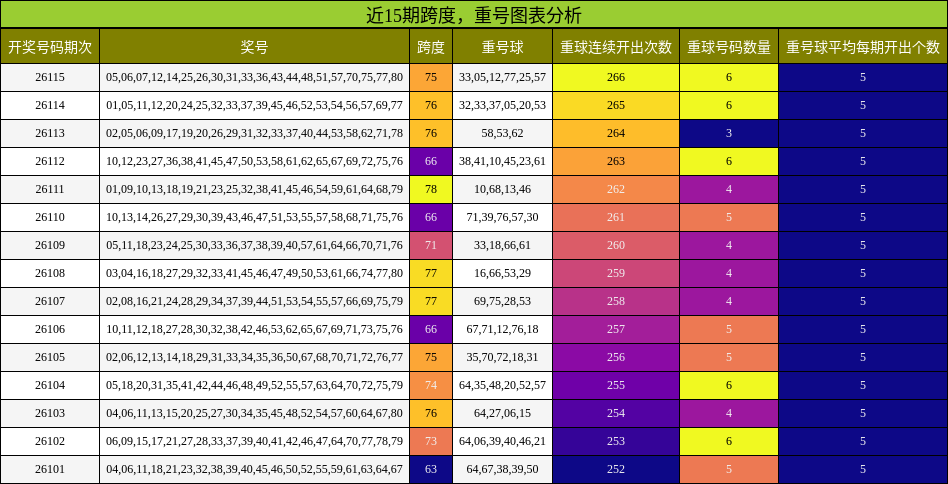Select repeat balls 38,41,10,45,23,61
Viewport: 948px width, 484px height.
point(502,161)
